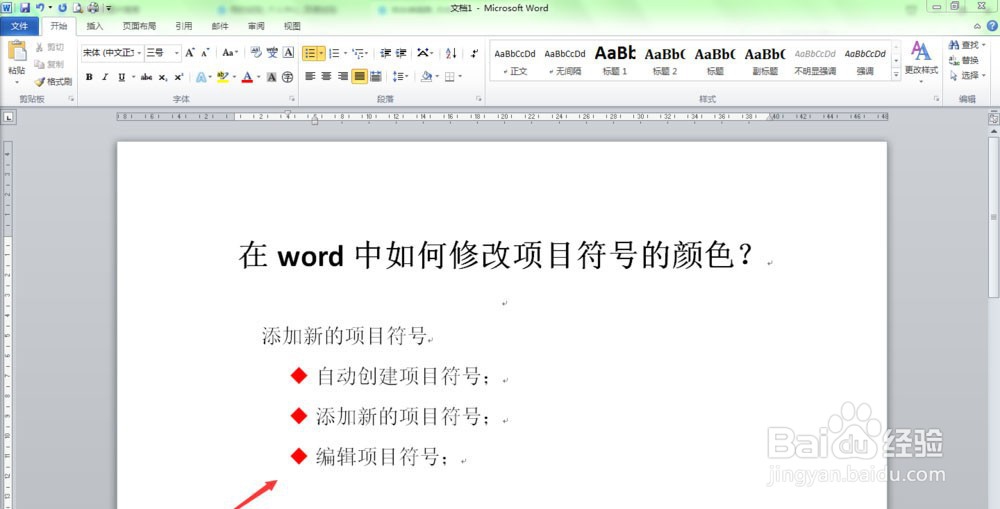Switch to Page Layout (页面布局) tab
The width and height of the screenshot is (1000, 509).
(x=139, y=26)
